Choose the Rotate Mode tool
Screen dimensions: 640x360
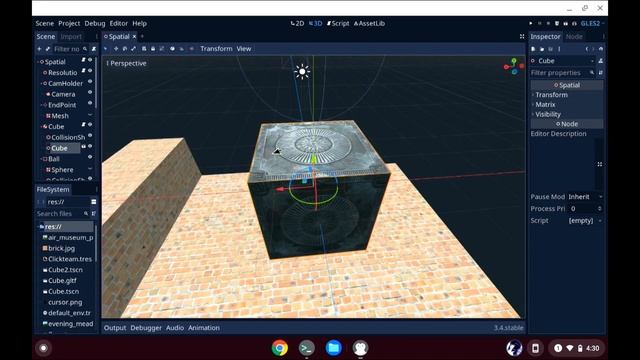[124, 49]
